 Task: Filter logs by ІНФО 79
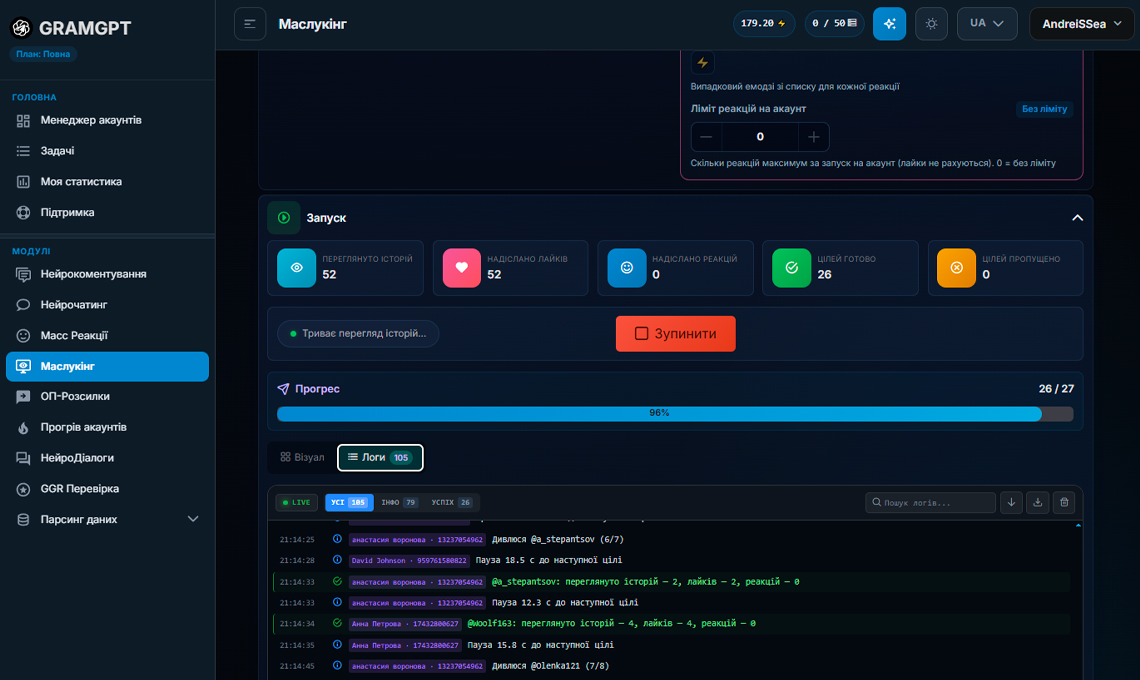click(x=399, y=503)
